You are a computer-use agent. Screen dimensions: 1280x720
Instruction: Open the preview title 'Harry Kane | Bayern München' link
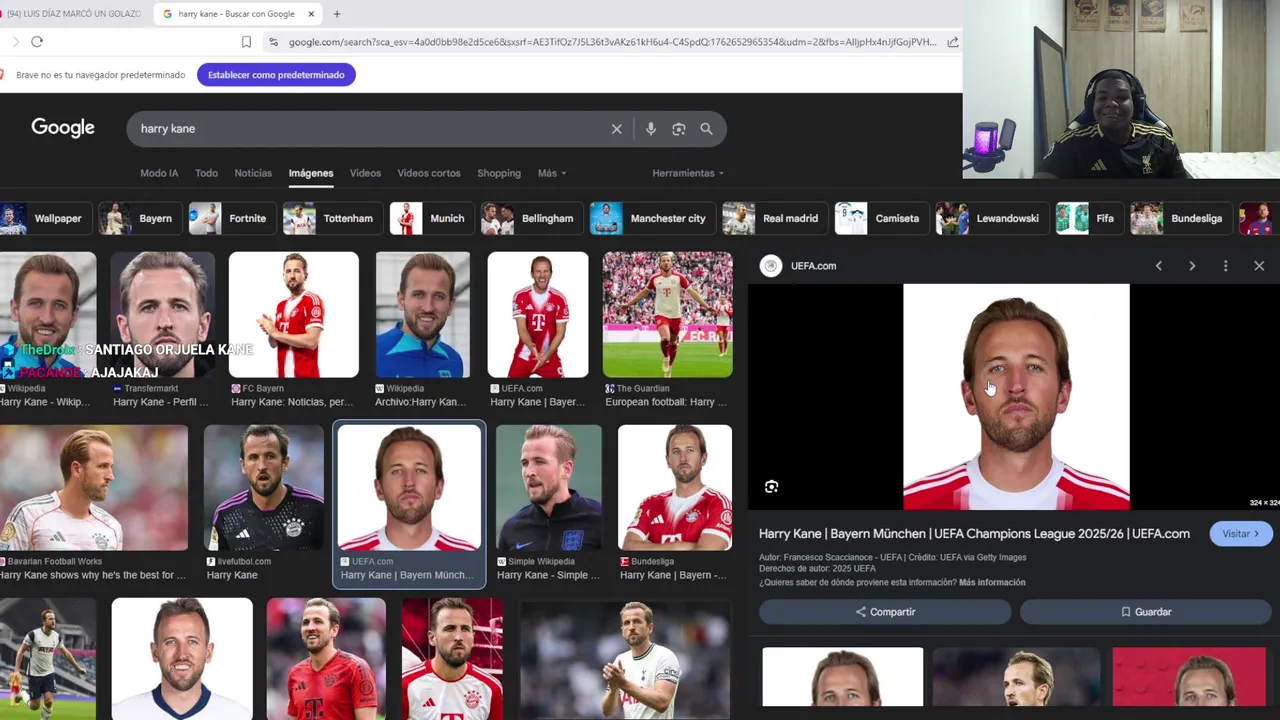974,534
